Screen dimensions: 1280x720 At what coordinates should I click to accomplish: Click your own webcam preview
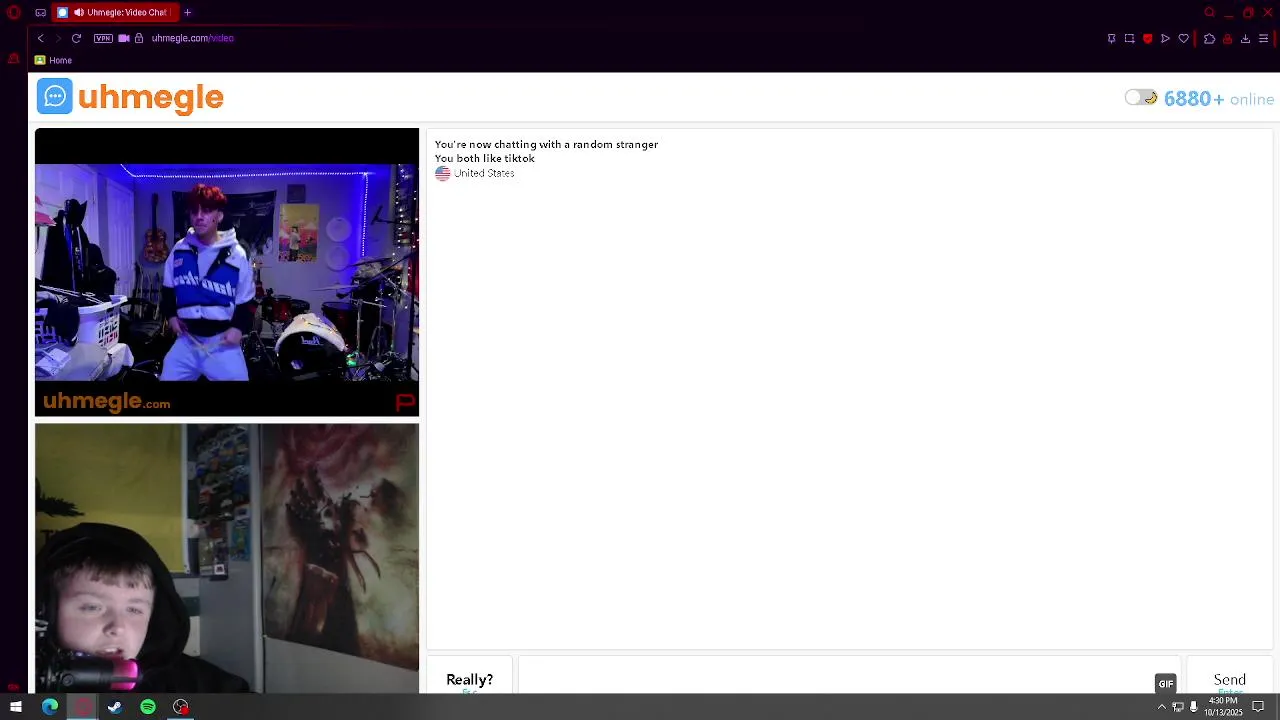point(227,558)
